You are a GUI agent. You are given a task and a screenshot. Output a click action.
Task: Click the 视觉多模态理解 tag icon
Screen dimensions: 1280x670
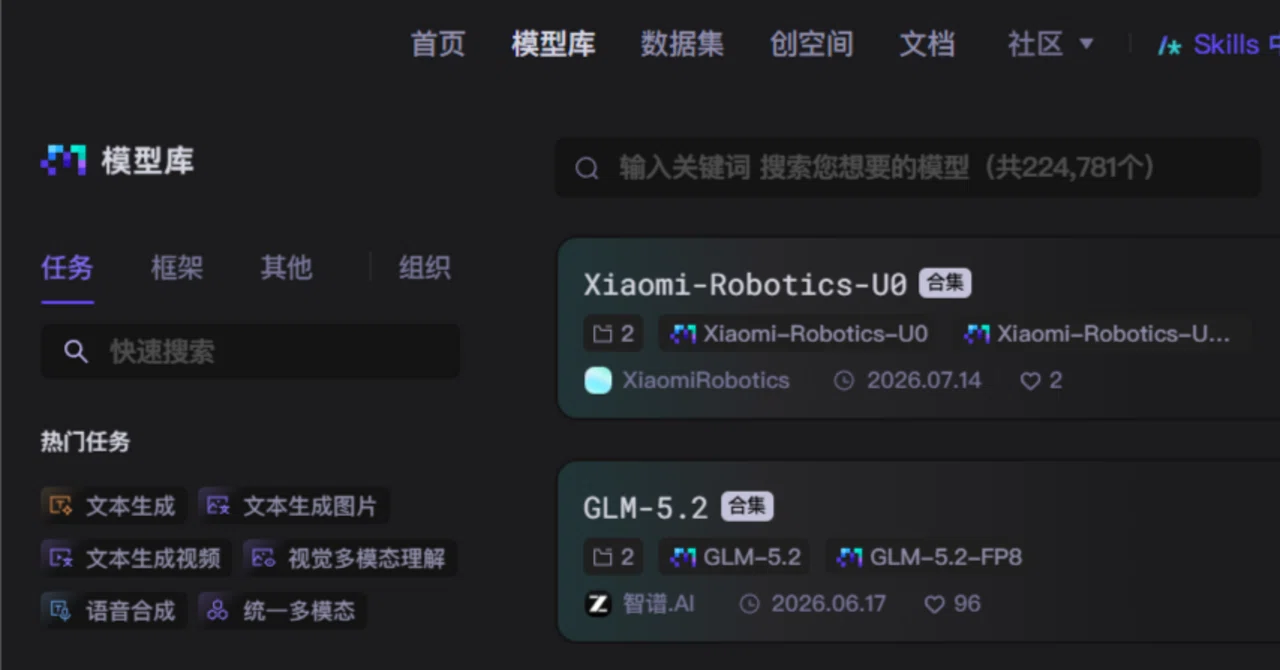coord(263,558)
